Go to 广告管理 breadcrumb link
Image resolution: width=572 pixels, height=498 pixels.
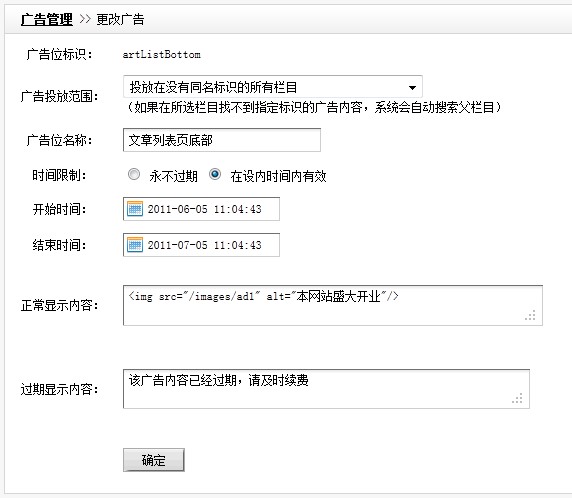[x=47, y=19]
